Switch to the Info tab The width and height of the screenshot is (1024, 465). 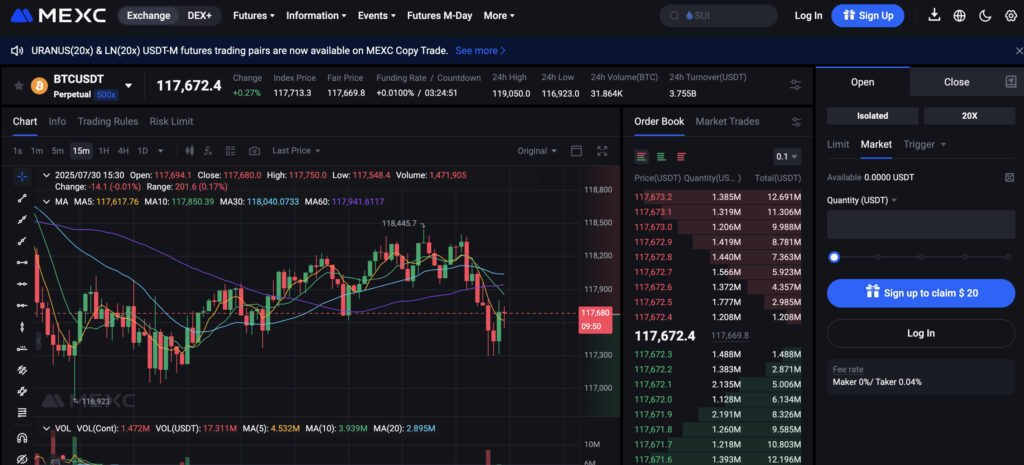point(57,121)
